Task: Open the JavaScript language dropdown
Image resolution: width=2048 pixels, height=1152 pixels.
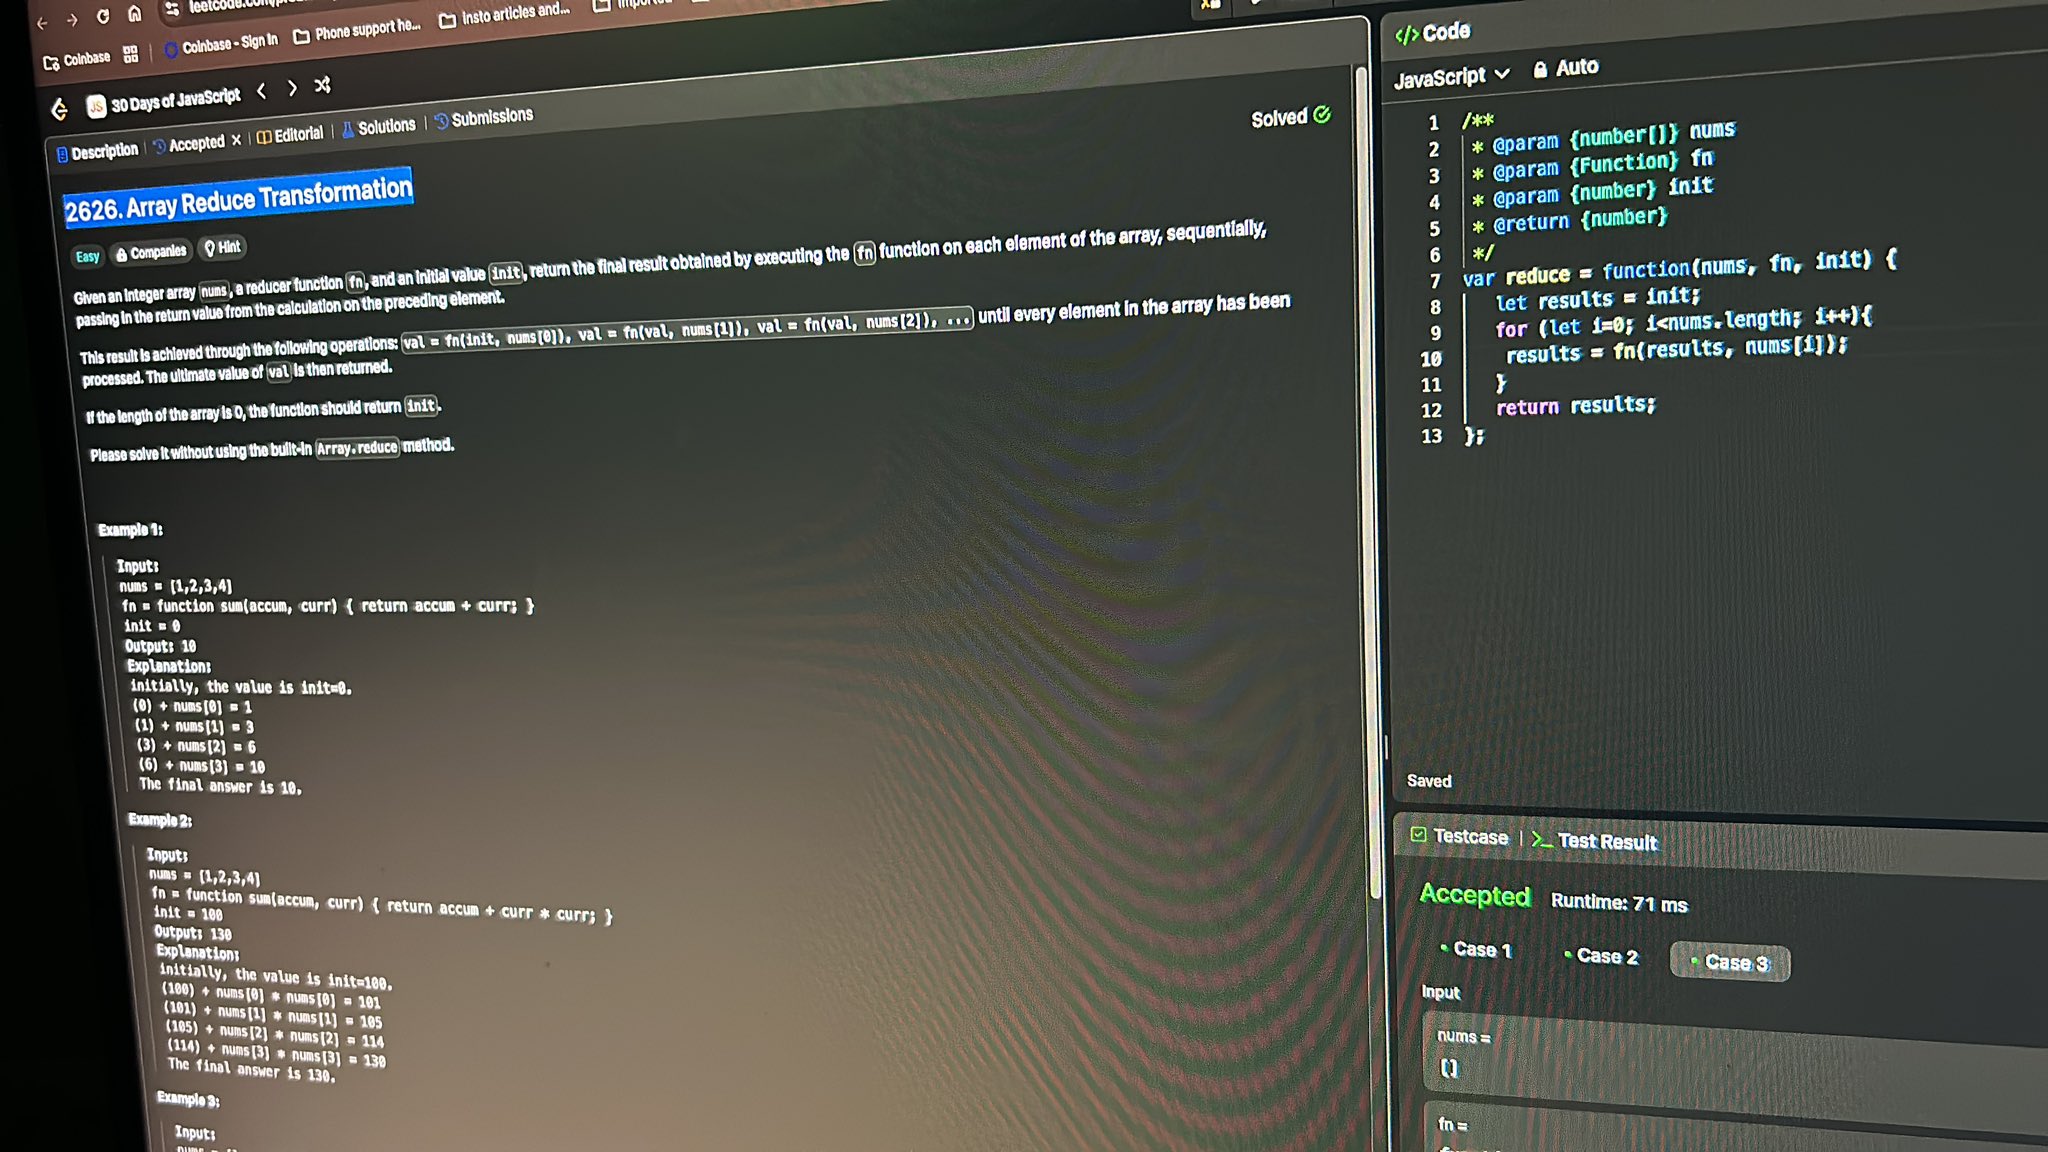Action: point(1450,76)
